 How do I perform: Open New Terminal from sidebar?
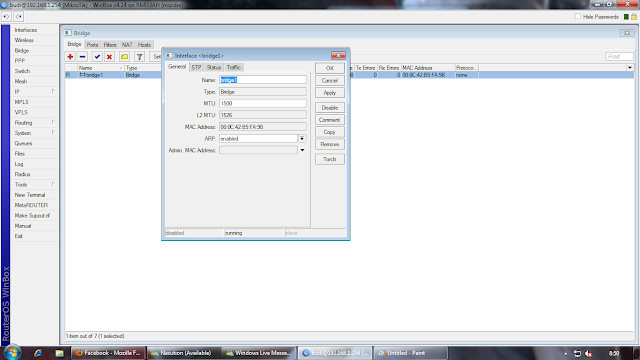tap(30, 195)
